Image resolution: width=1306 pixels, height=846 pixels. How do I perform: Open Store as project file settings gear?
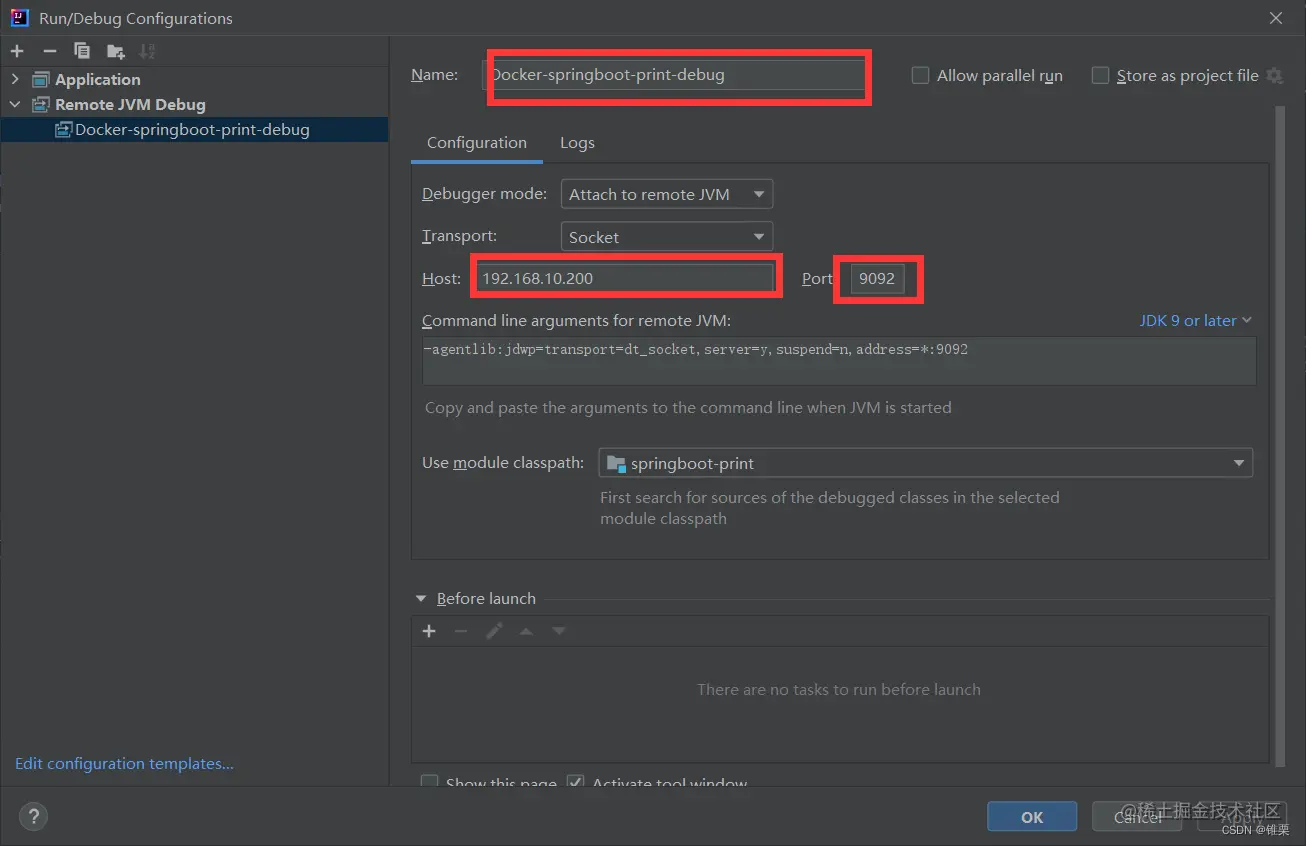point(1274,76)
